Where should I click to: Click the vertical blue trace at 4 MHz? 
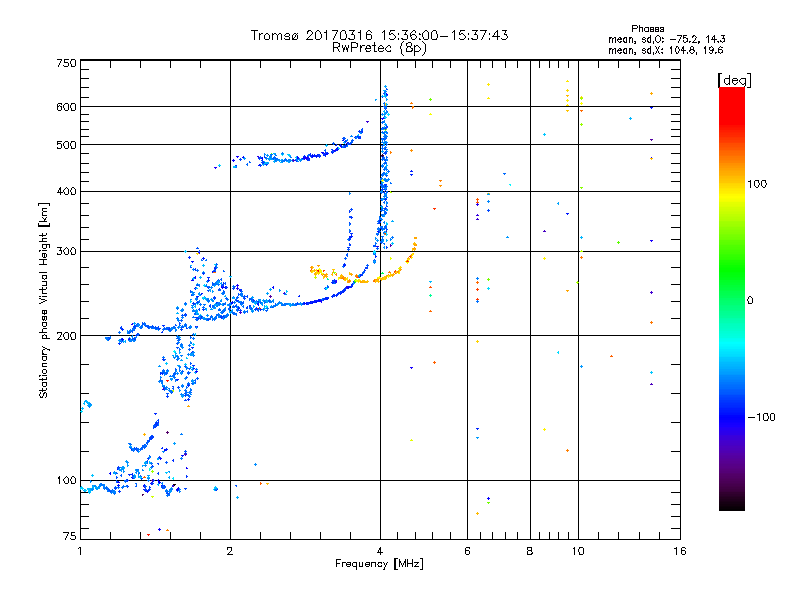(385, 168)
